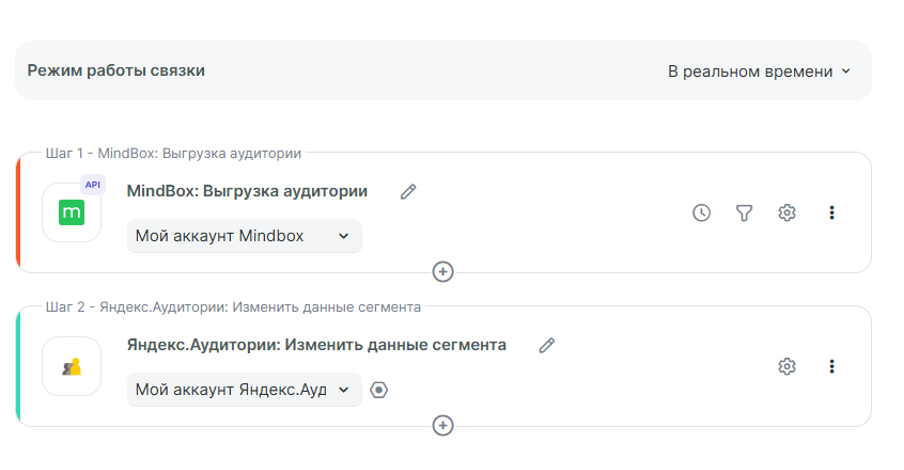Add a step after MindBox step with plus
This screenshot has width=904, height=470.
443,272
